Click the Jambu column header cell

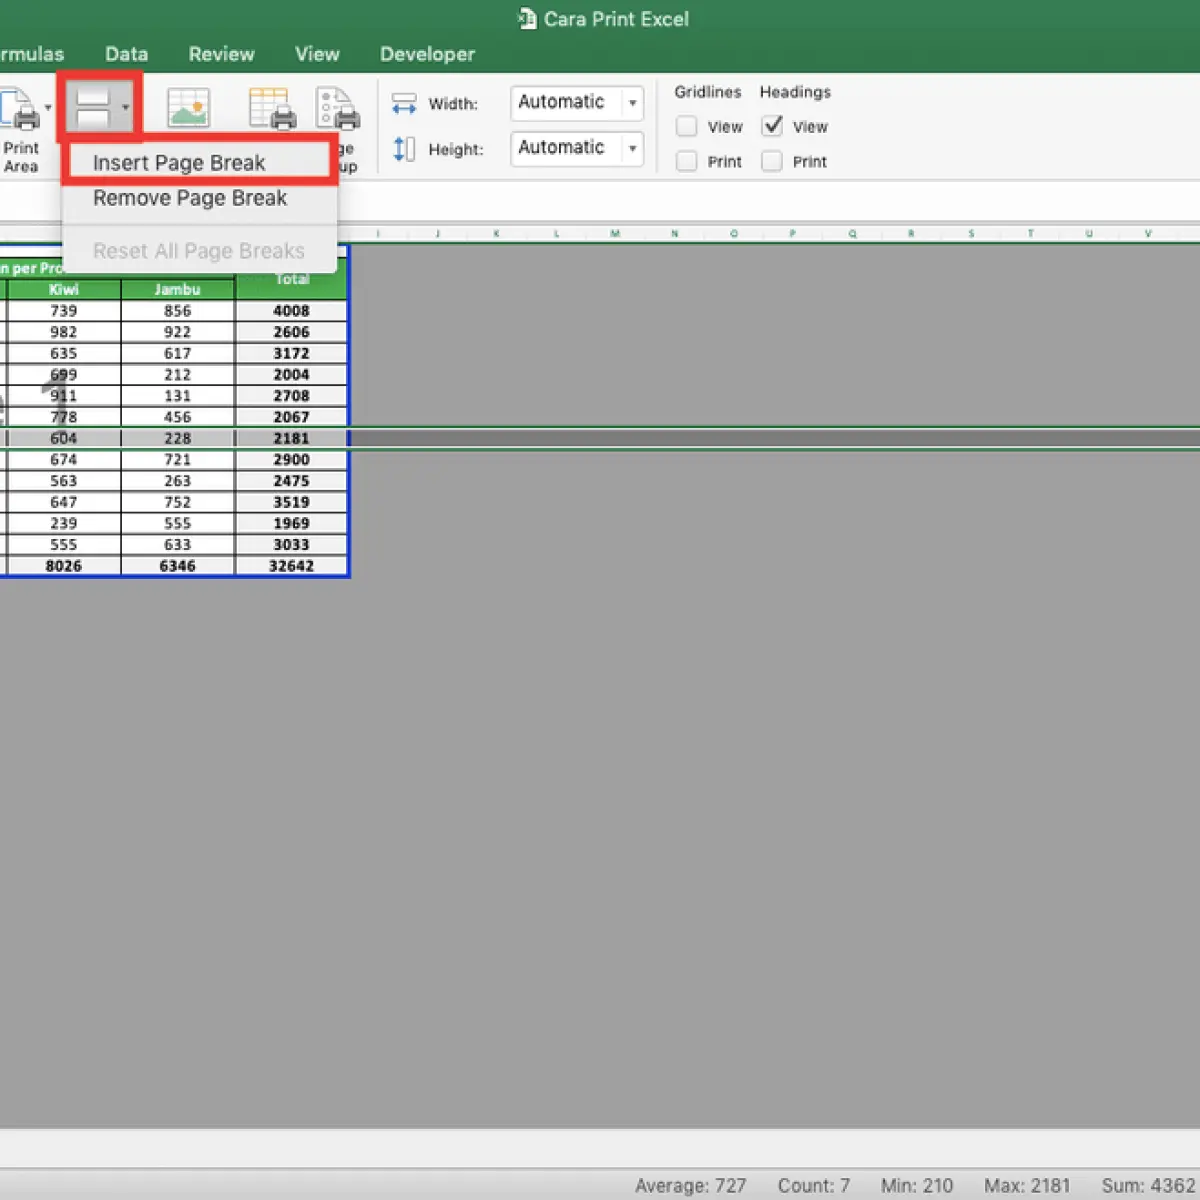(x=178, y=289)
